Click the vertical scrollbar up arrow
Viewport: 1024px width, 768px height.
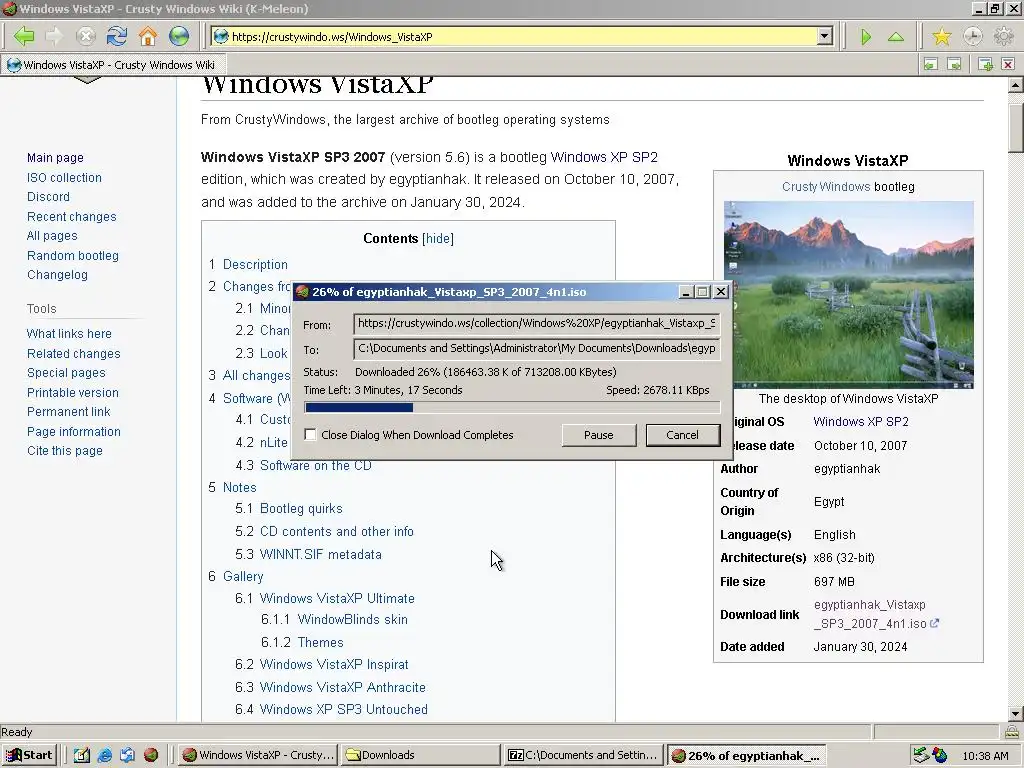[1016, 85]
